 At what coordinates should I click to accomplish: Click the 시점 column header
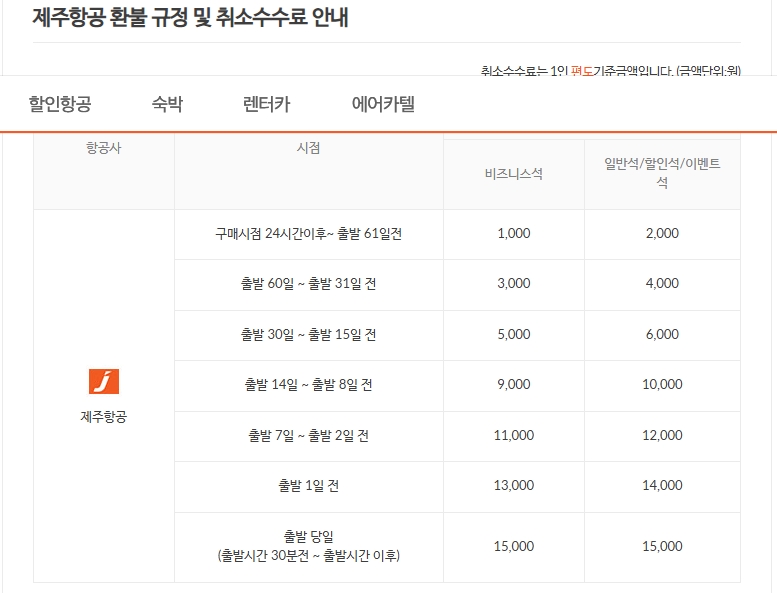click(x=308, y=148)
